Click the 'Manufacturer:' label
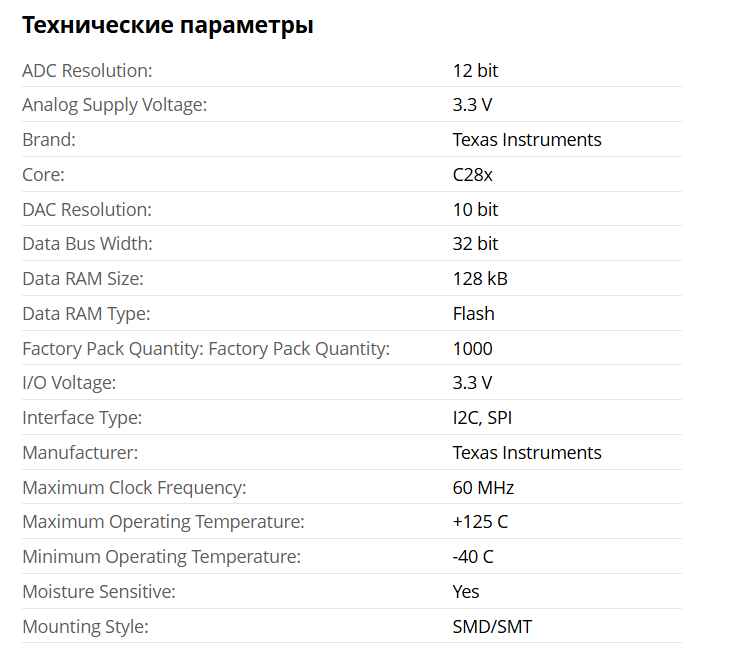Viewport: 736px width, 648px height. [x=80, y=453]
